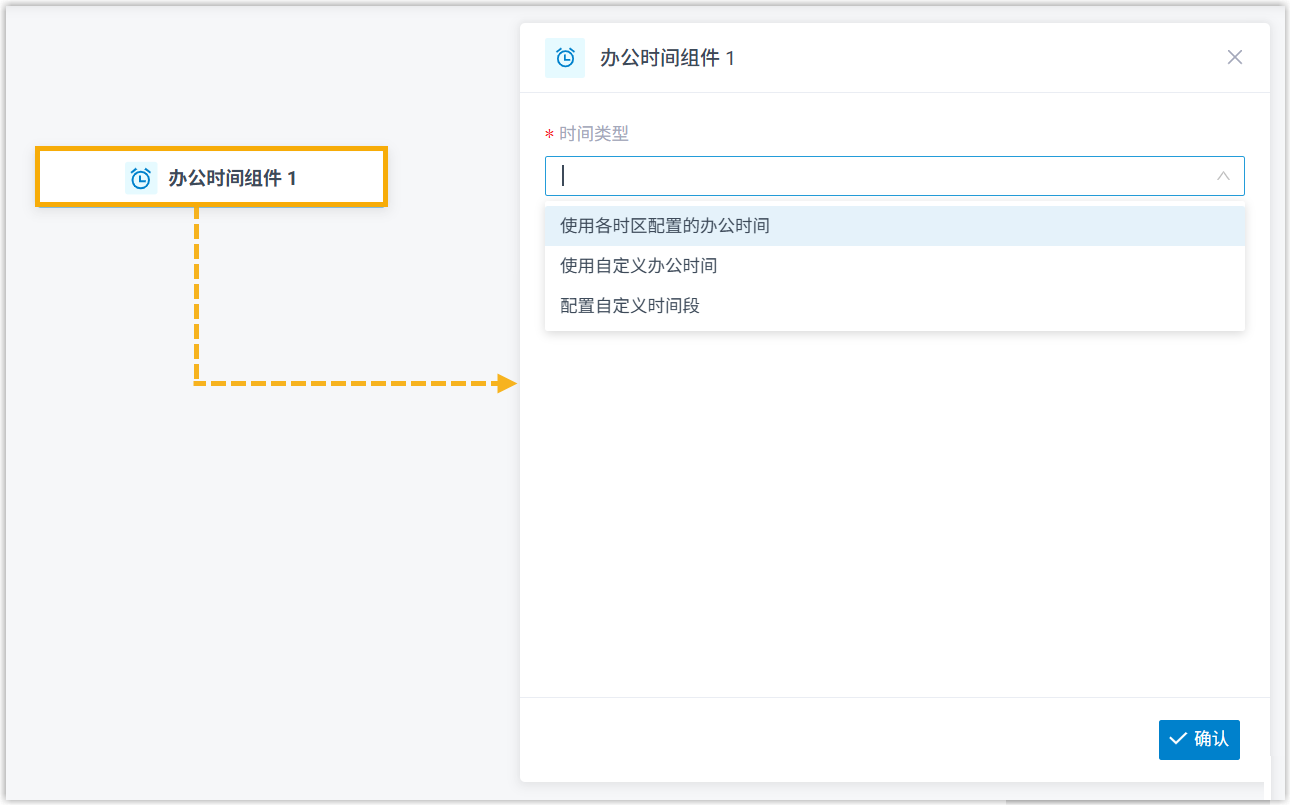The width and height of the screenshot is (1291, 806).
Task: Pick 配置自定义时间段 in the dropdown list
Action: pyautogui.click(x=630, y=306)
